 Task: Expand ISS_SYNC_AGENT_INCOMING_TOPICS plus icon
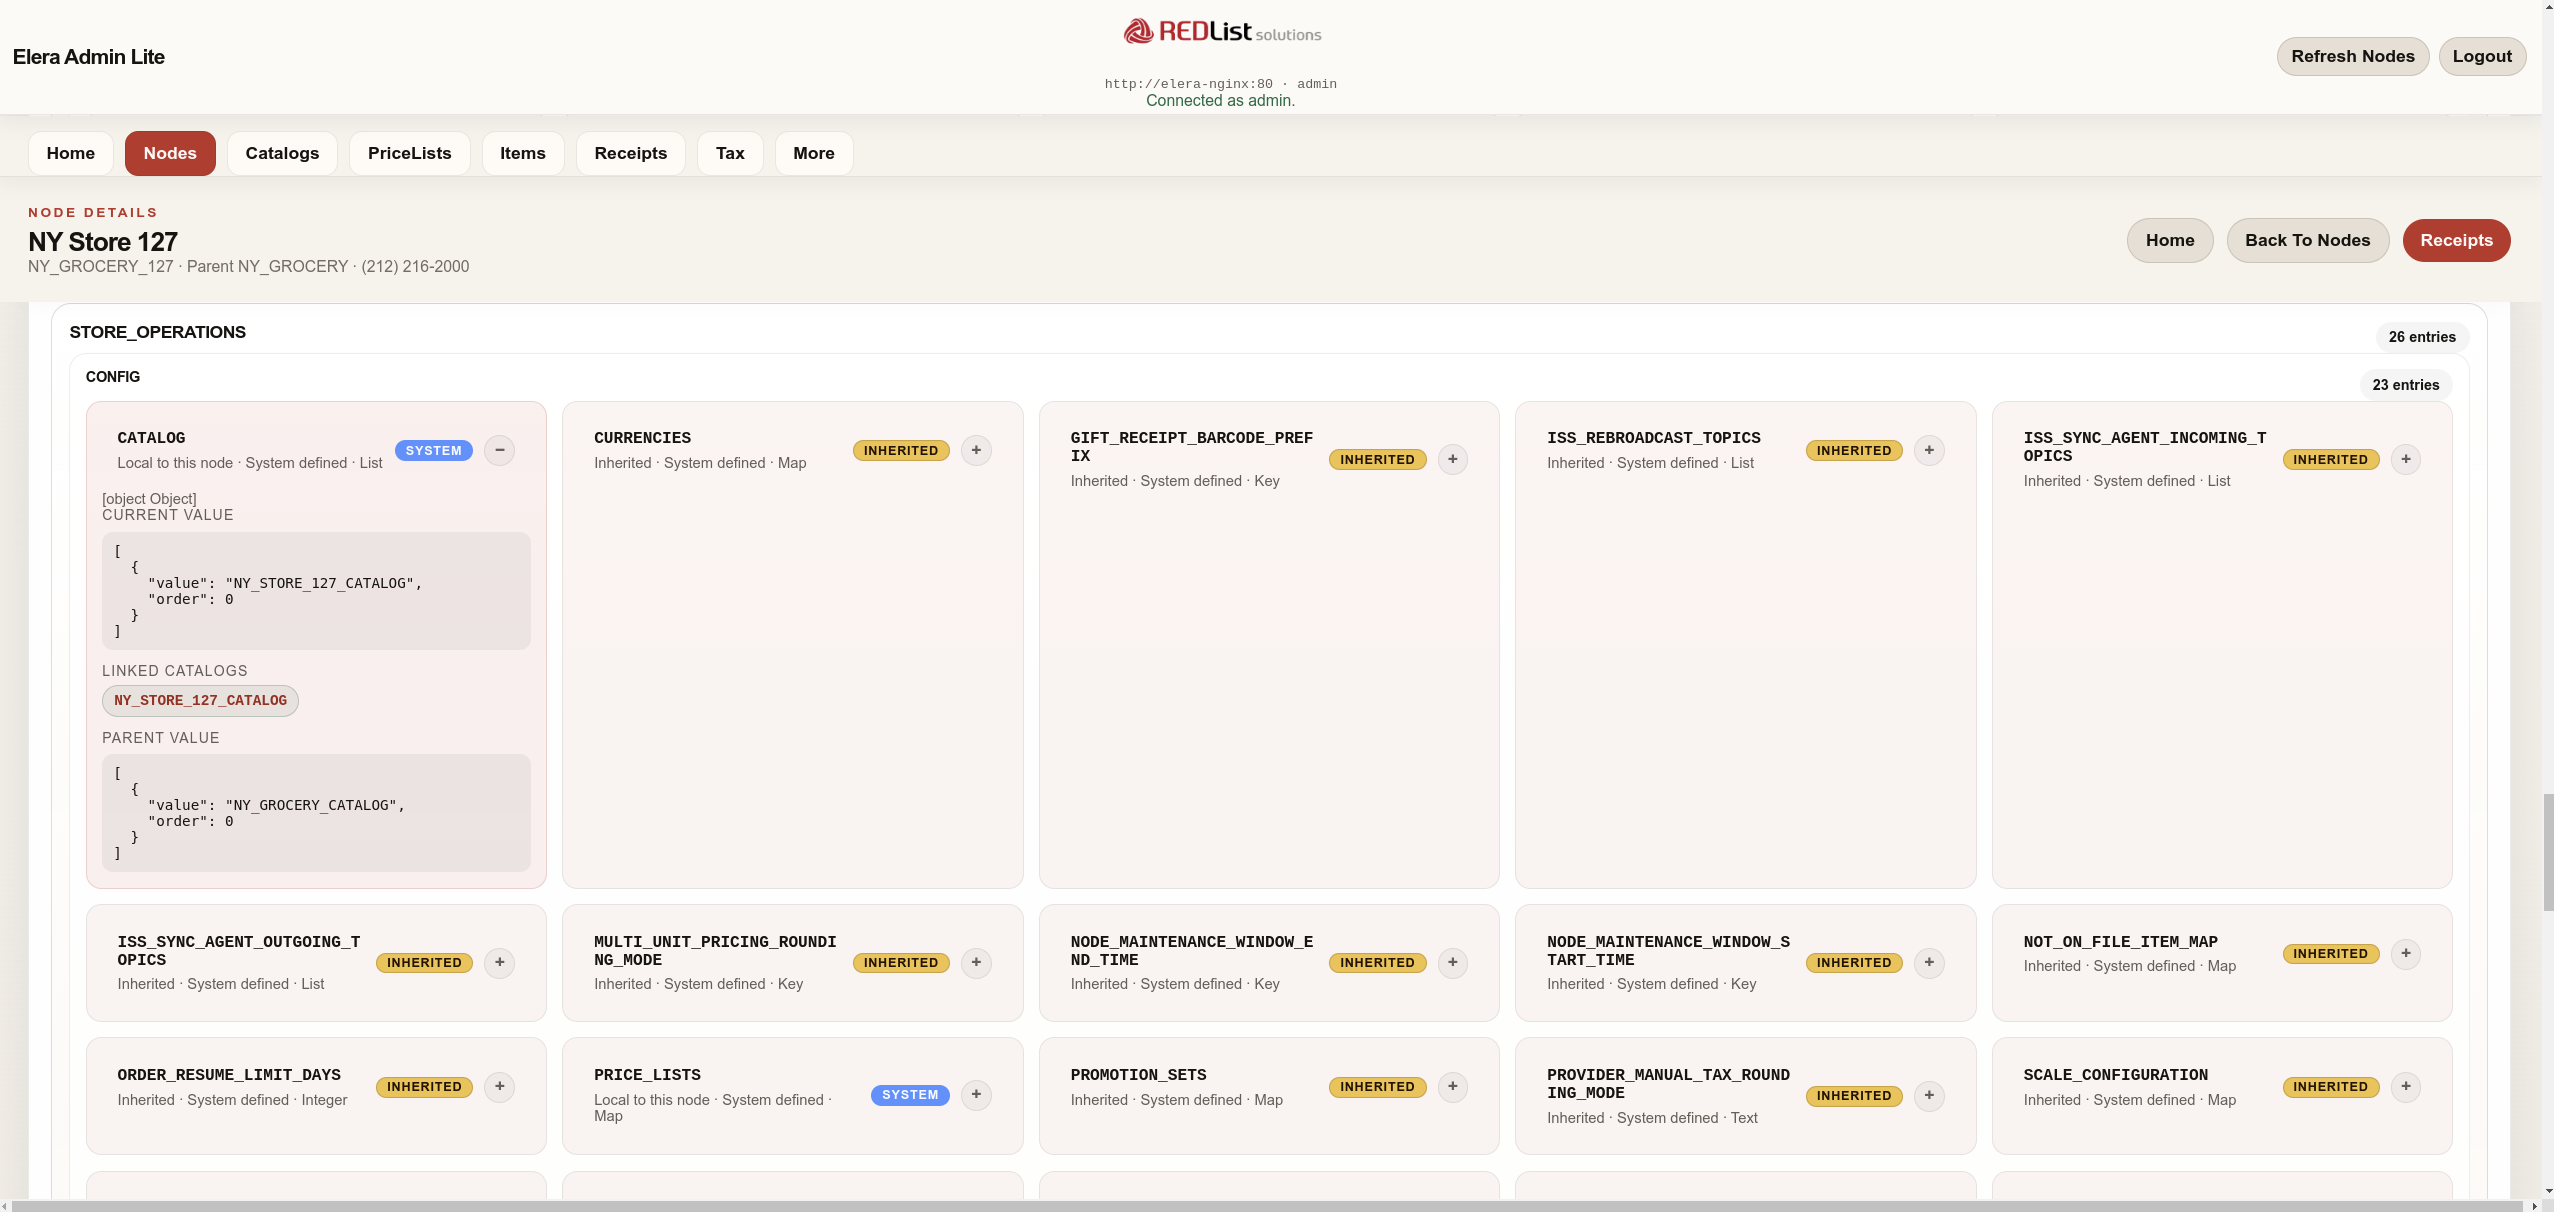(2405, 459)
